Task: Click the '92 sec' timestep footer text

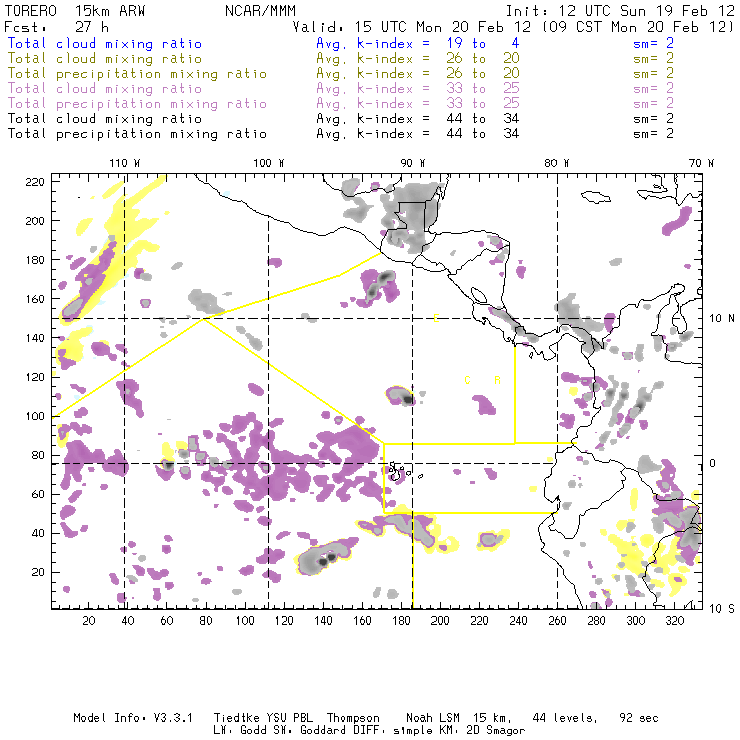Action: coord(639,718)
